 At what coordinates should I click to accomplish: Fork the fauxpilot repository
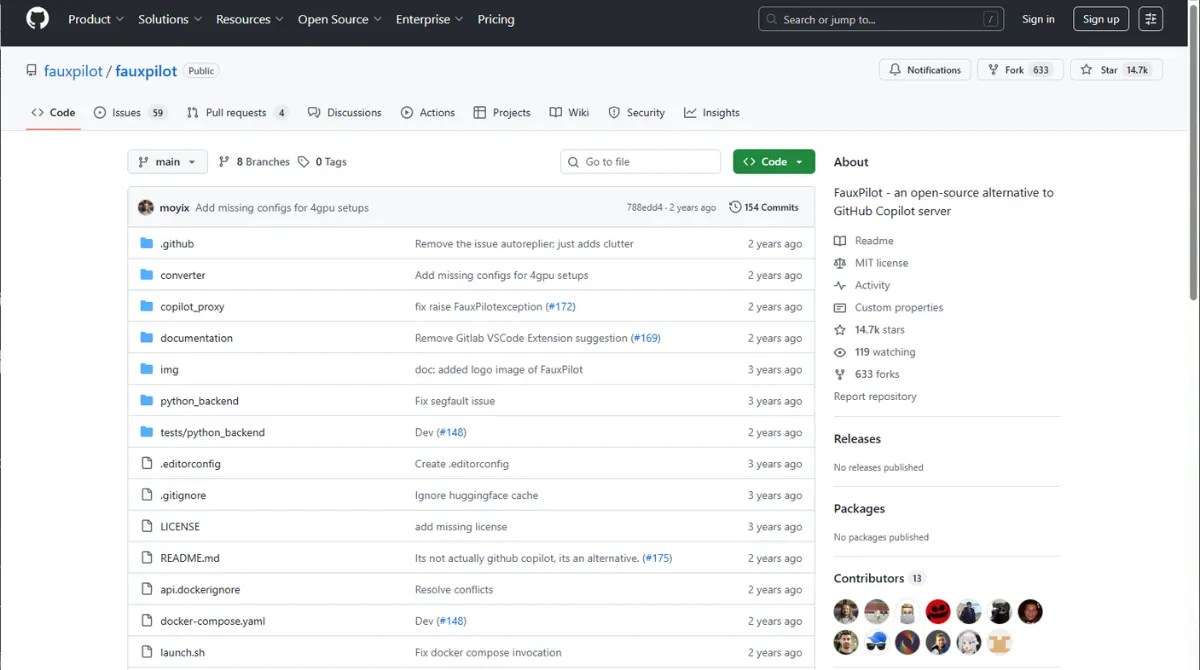(1019, 70)
